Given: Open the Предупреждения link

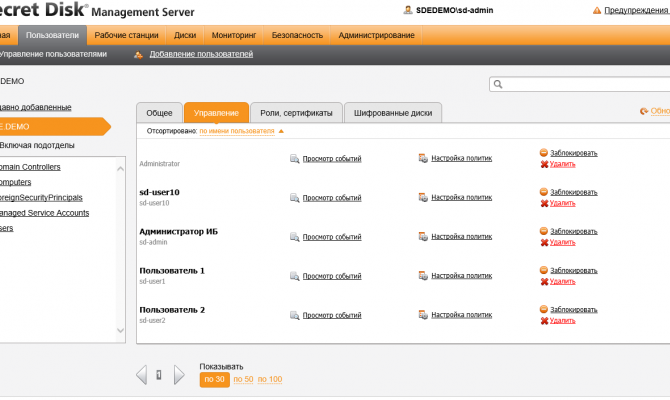Looking at the screenshot, I should coord(636,10).
